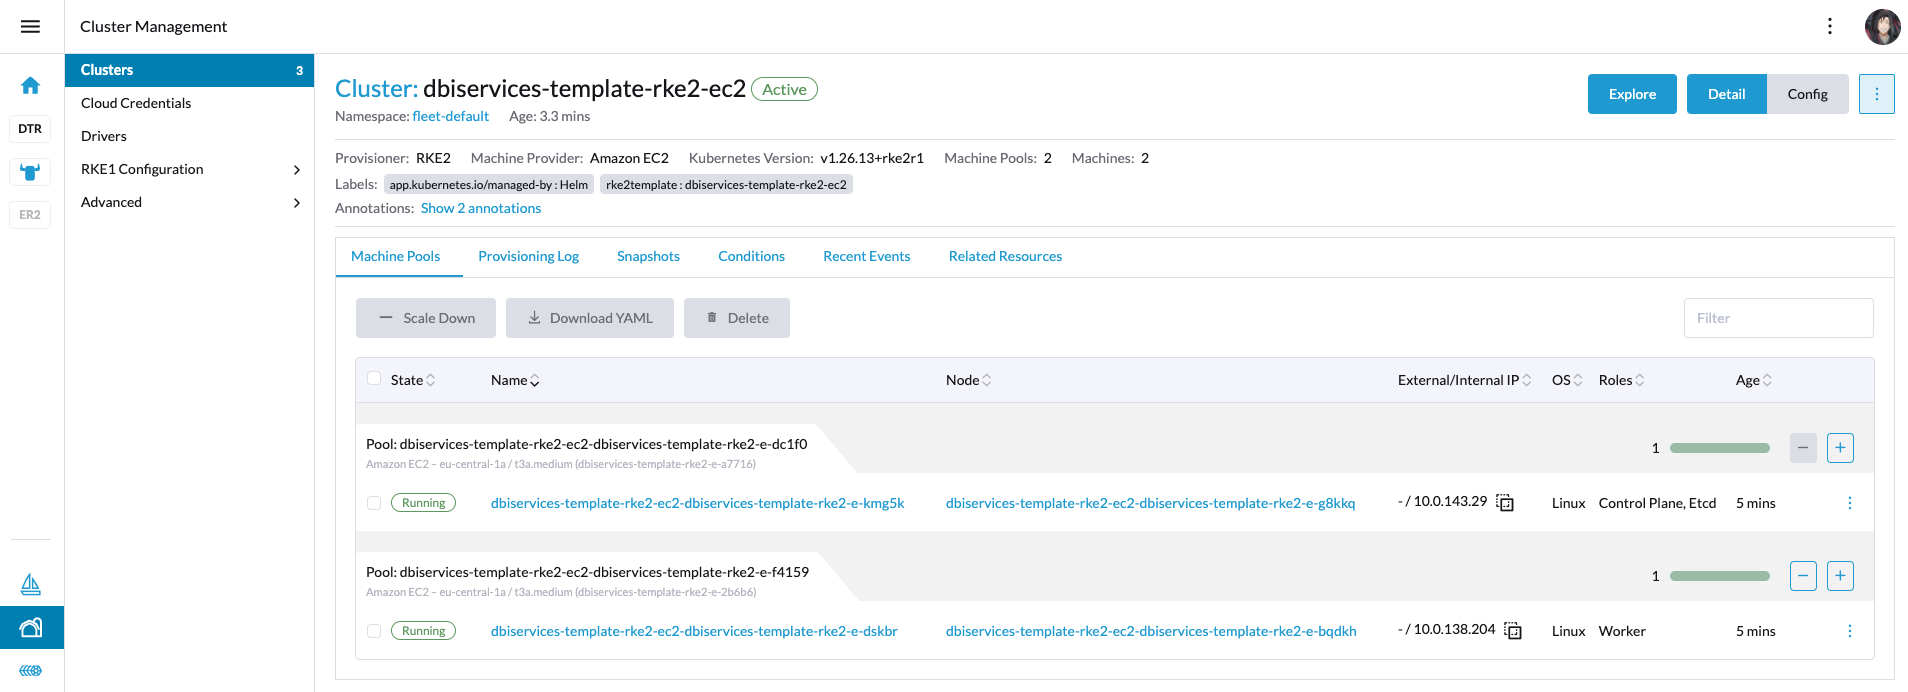Go to the Home icon in sidebar
1908x692 pixels.
(30, 86)
